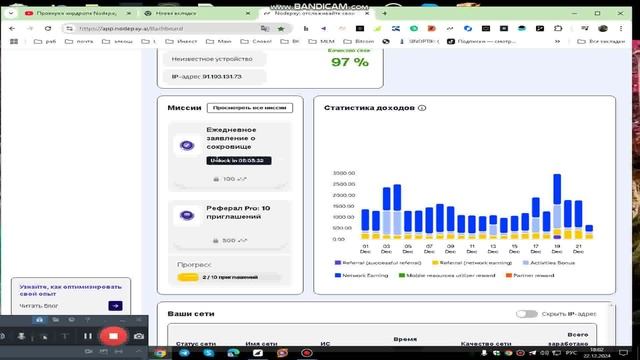640x360 pixels.
Task: Click the microphone icon in the system tray
Action: (484, 353)
